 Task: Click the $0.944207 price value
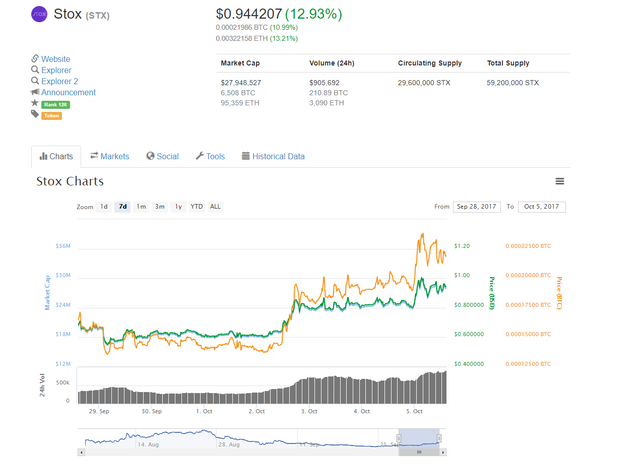[249, 14]
